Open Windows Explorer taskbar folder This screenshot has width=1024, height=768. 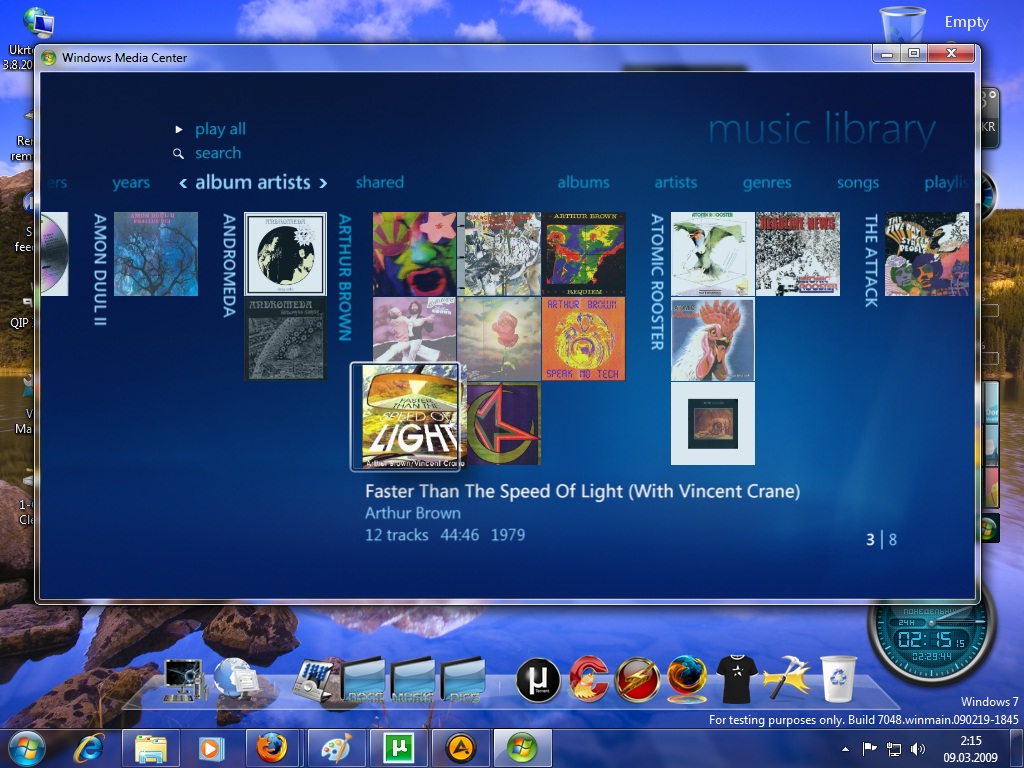(x=150, y=748)
